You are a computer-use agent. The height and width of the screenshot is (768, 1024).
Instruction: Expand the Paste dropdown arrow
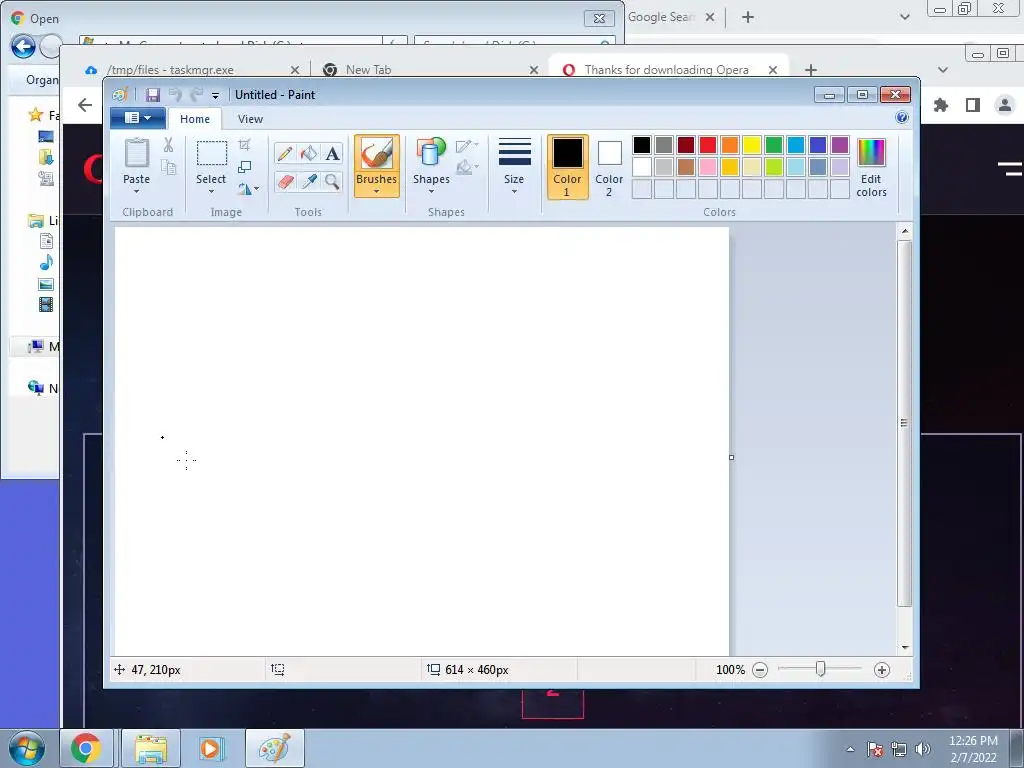point(136,191)
